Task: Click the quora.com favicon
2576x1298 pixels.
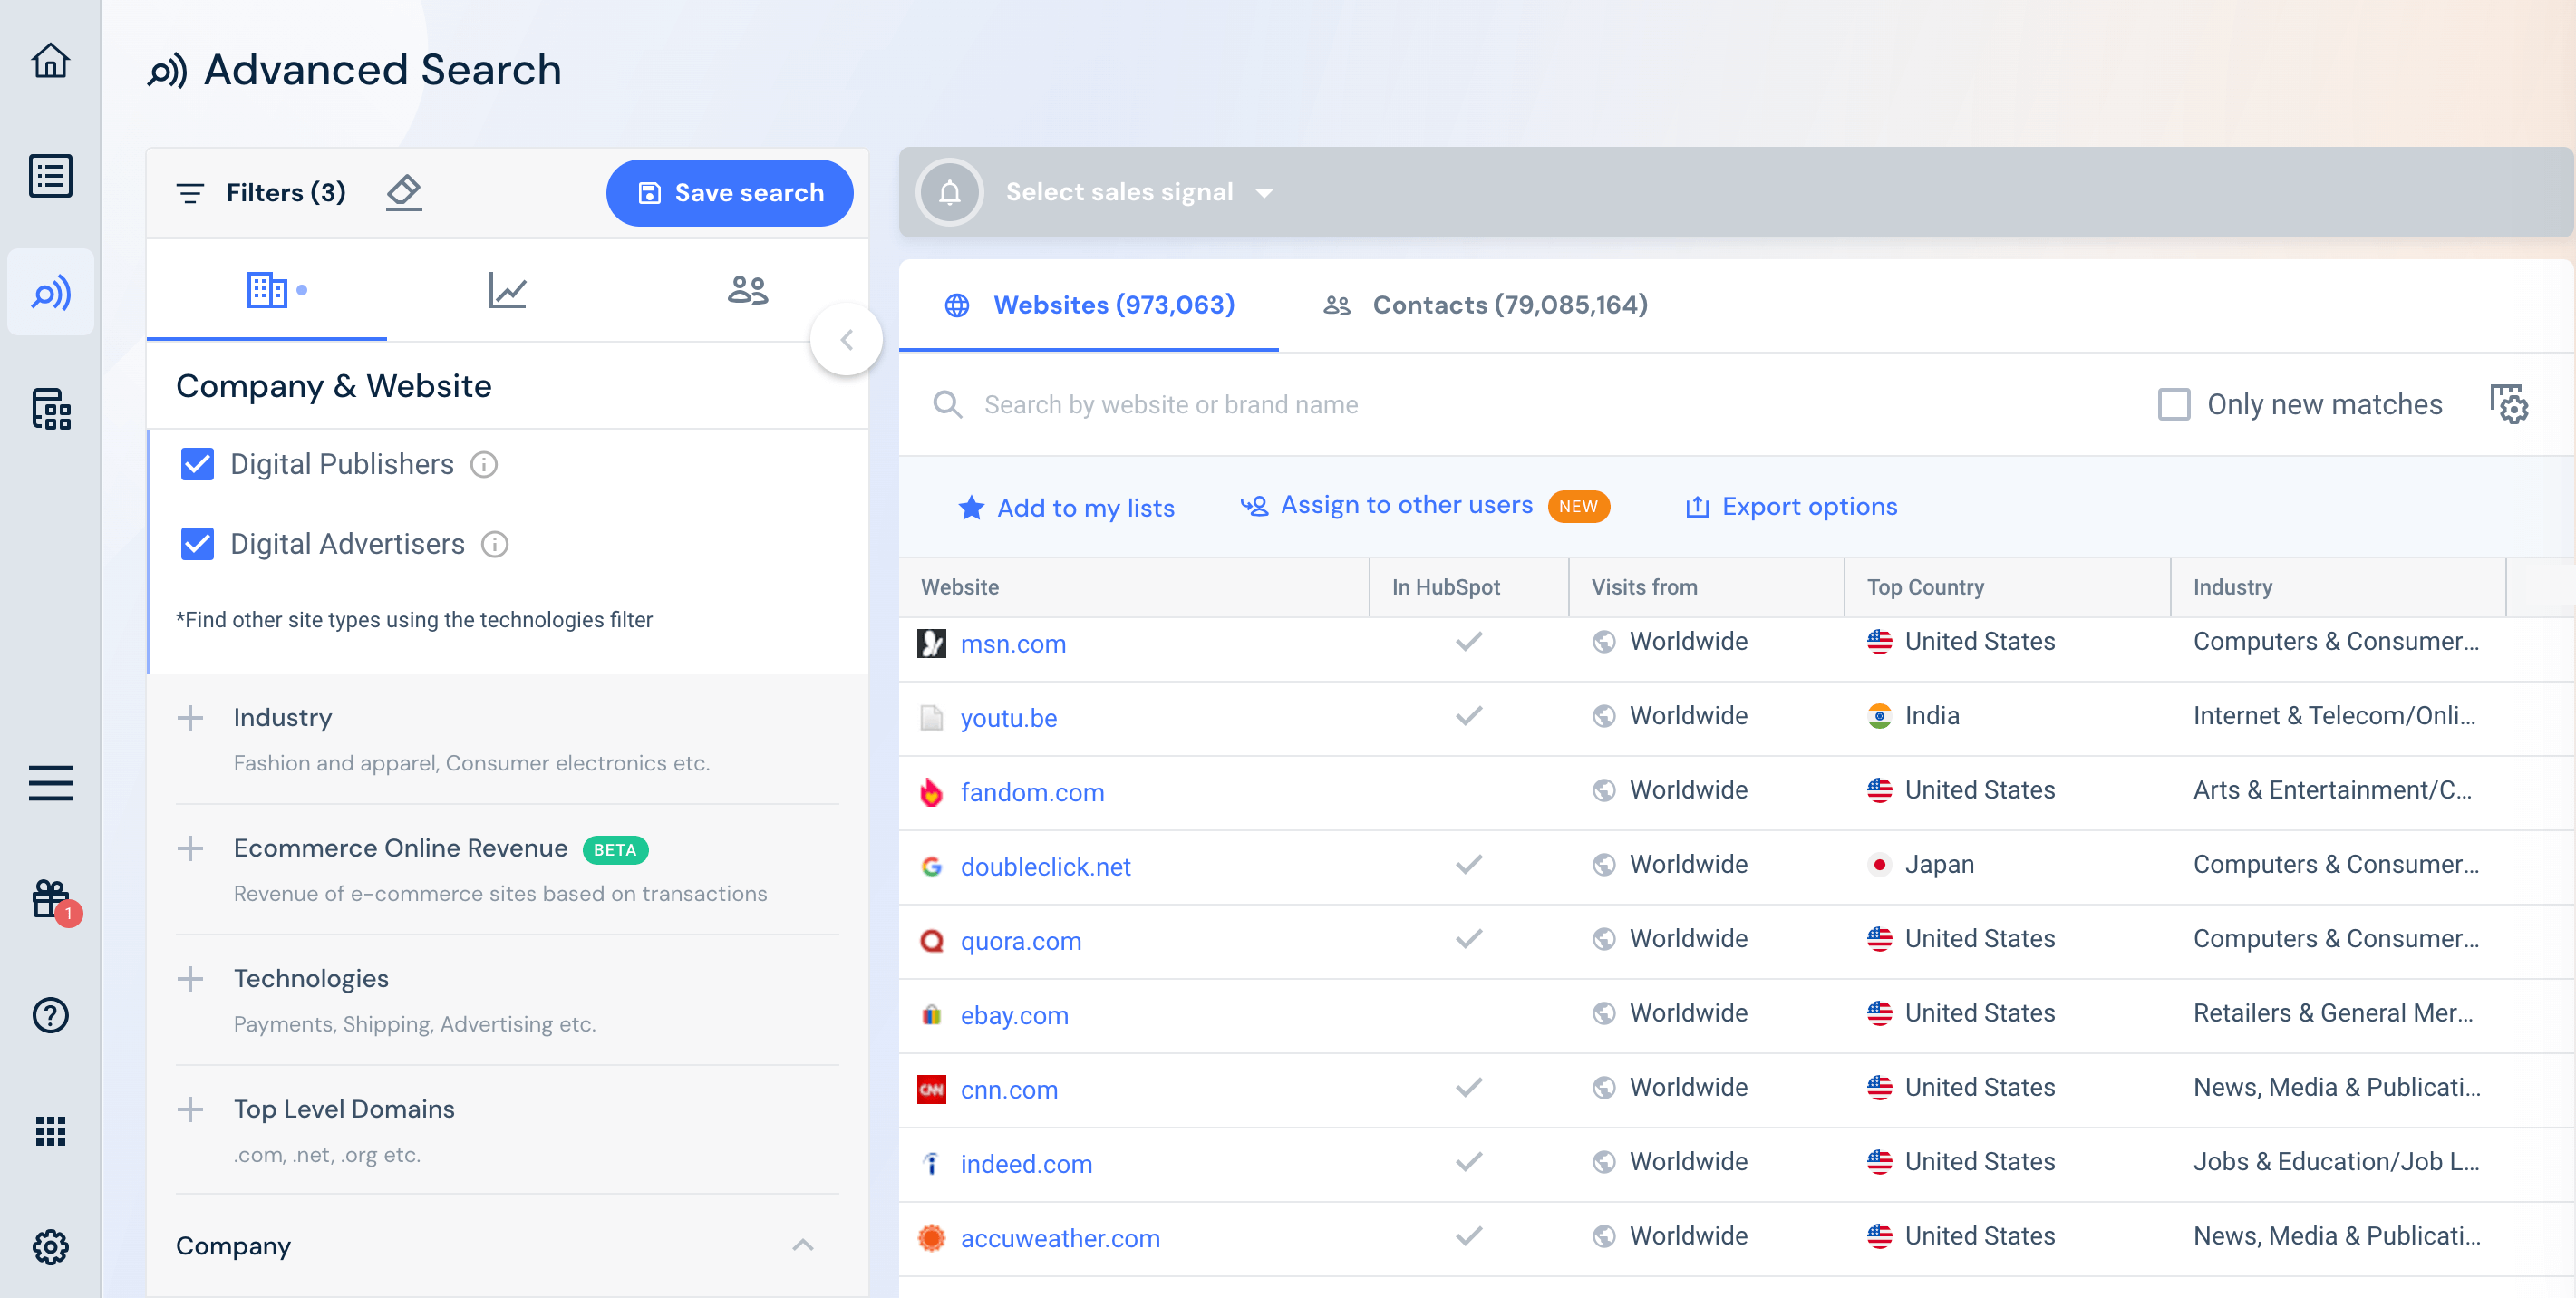Action: tap(931, 941)
